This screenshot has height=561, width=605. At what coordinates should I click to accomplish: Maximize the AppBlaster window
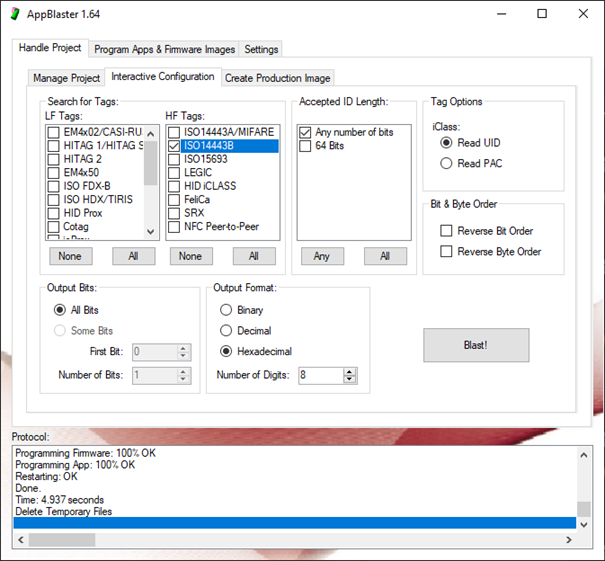click(x=542, y=14)
